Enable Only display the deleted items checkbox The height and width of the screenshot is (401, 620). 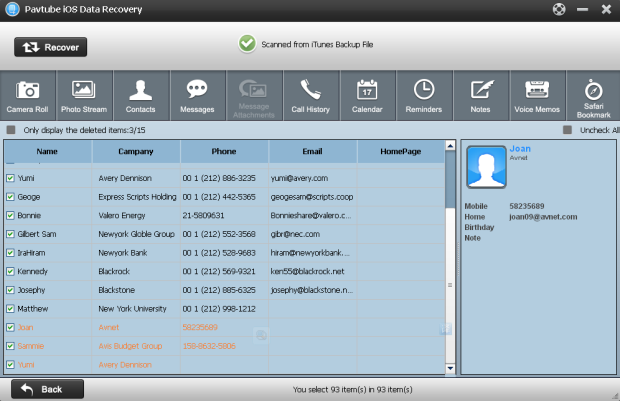click(11, 130)
